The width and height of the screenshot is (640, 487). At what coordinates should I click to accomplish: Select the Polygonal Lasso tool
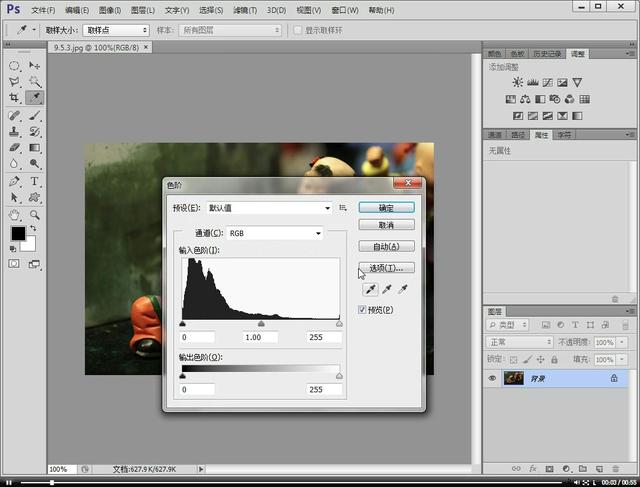[14, 82]
